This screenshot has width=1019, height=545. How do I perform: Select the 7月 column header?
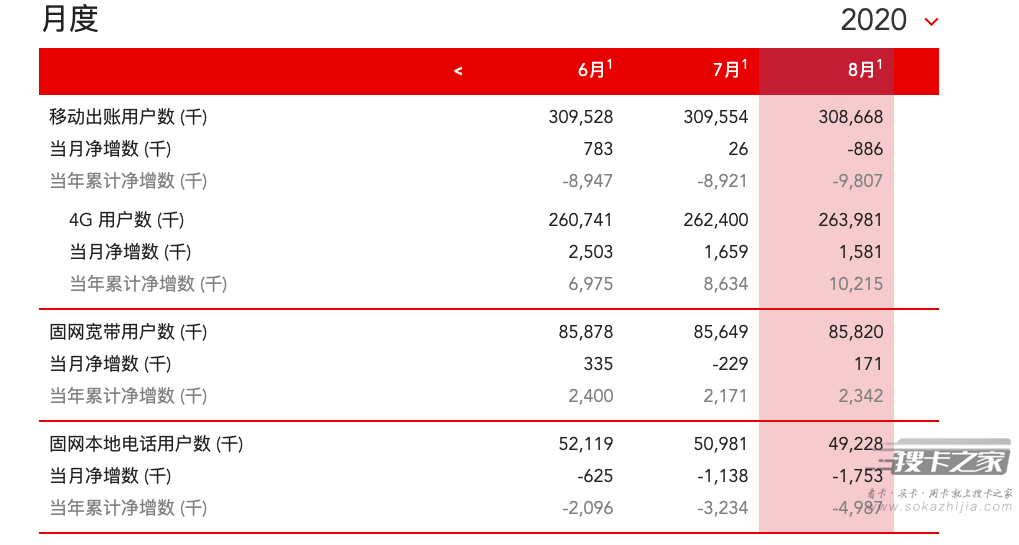[x=730, y=69]
